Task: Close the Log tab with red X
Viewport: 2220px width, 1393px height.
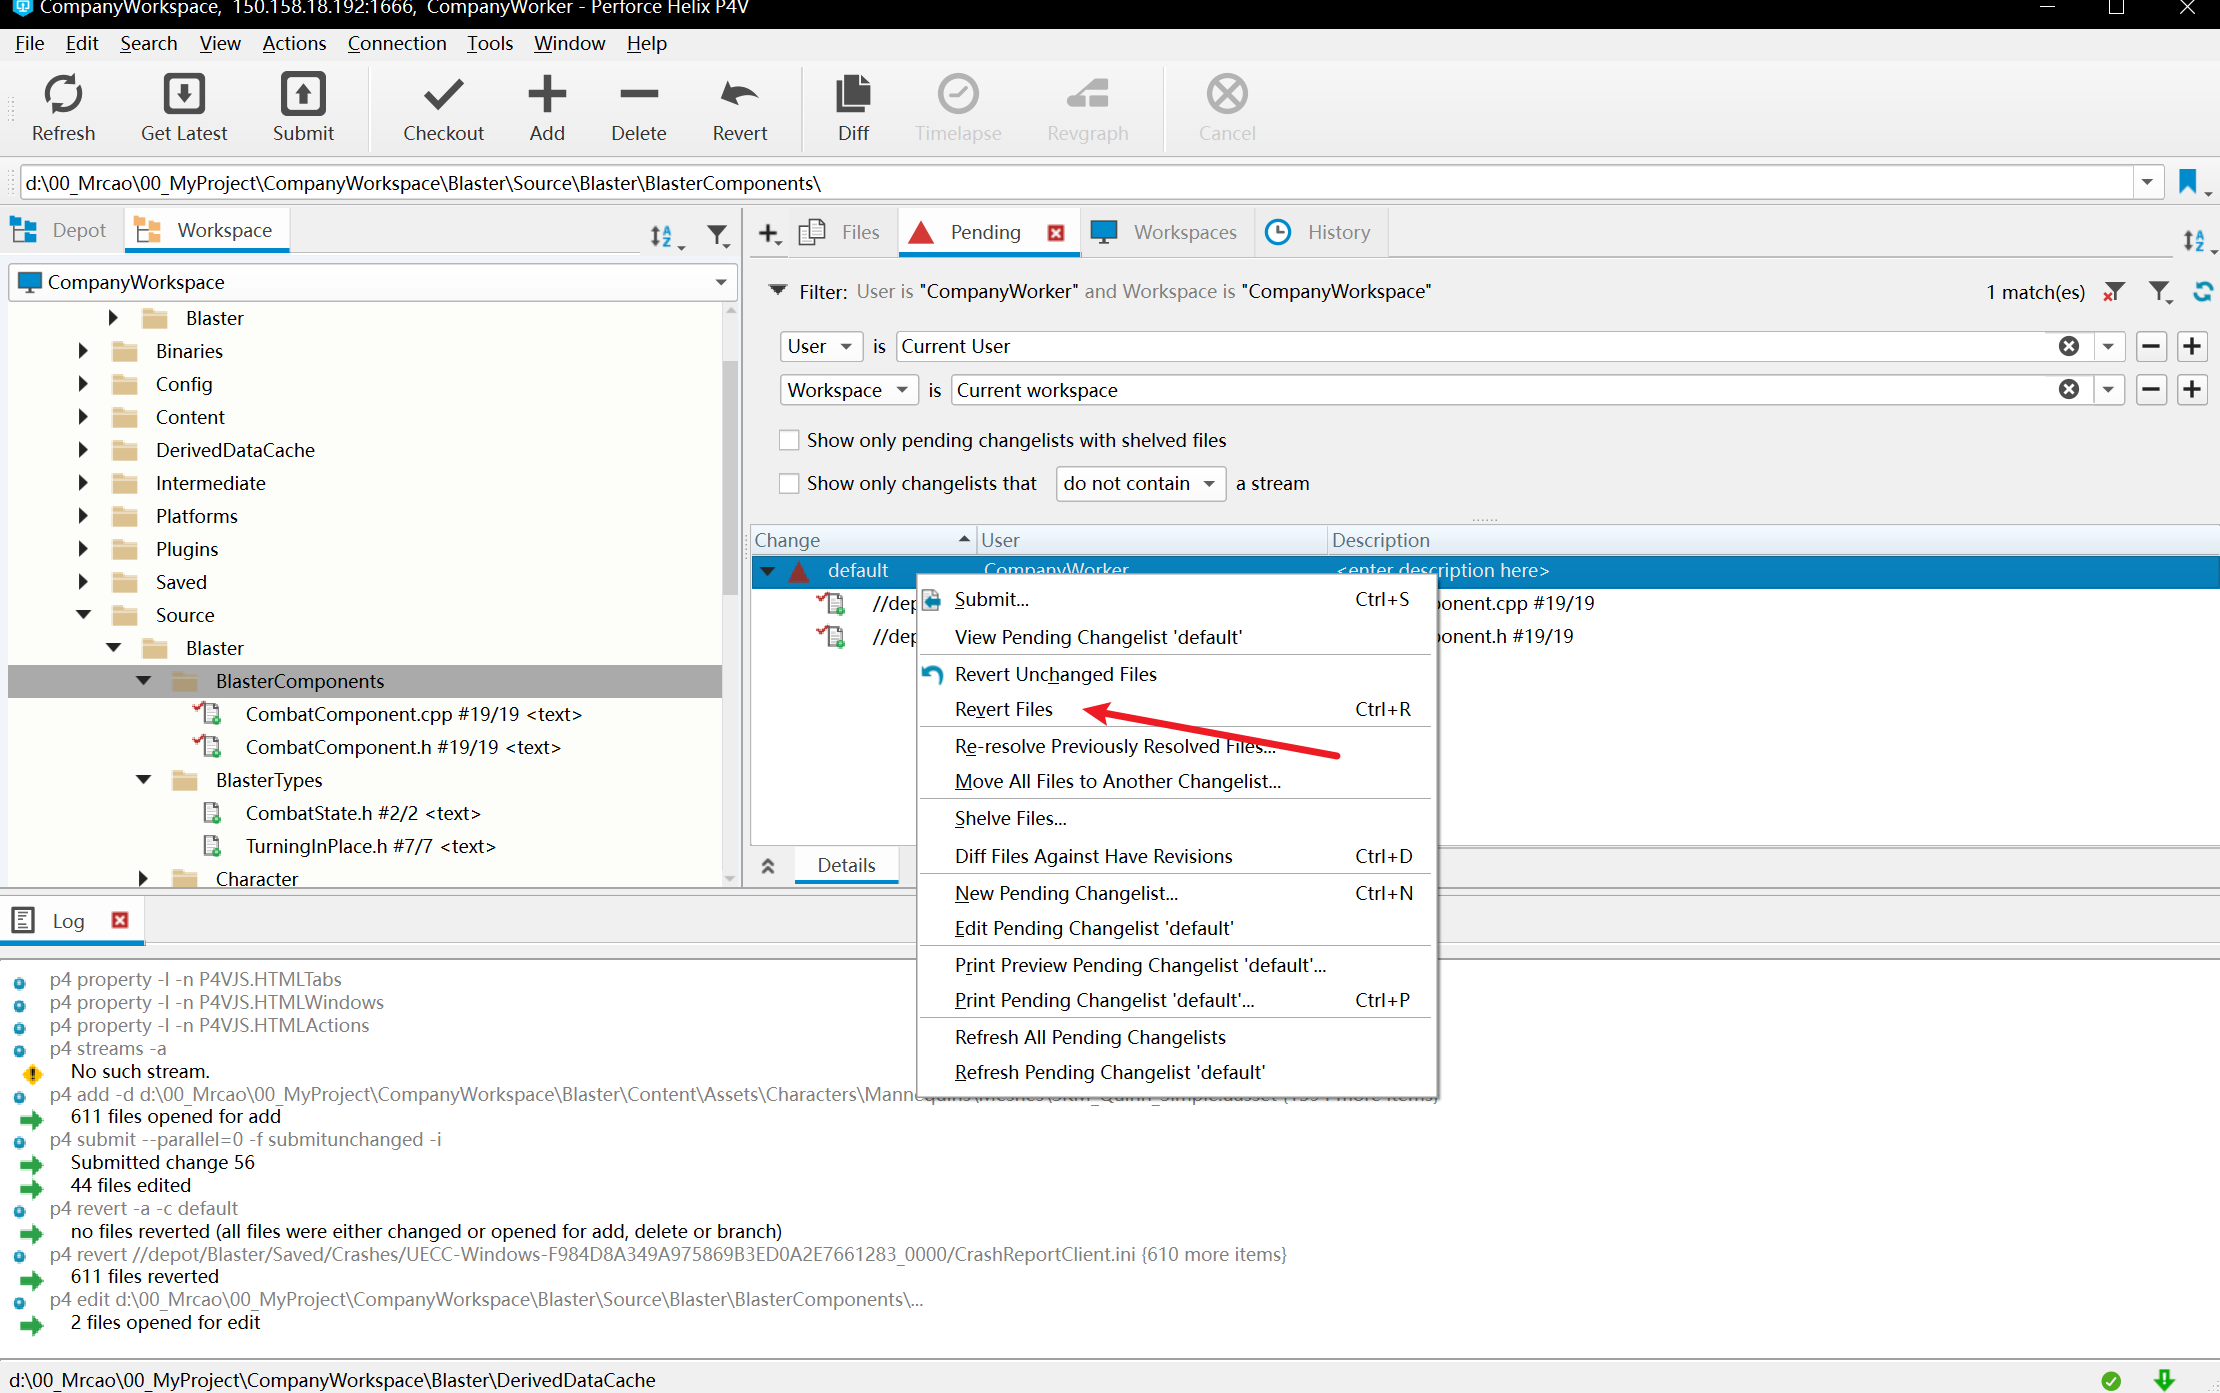Action: coord(120,920)
